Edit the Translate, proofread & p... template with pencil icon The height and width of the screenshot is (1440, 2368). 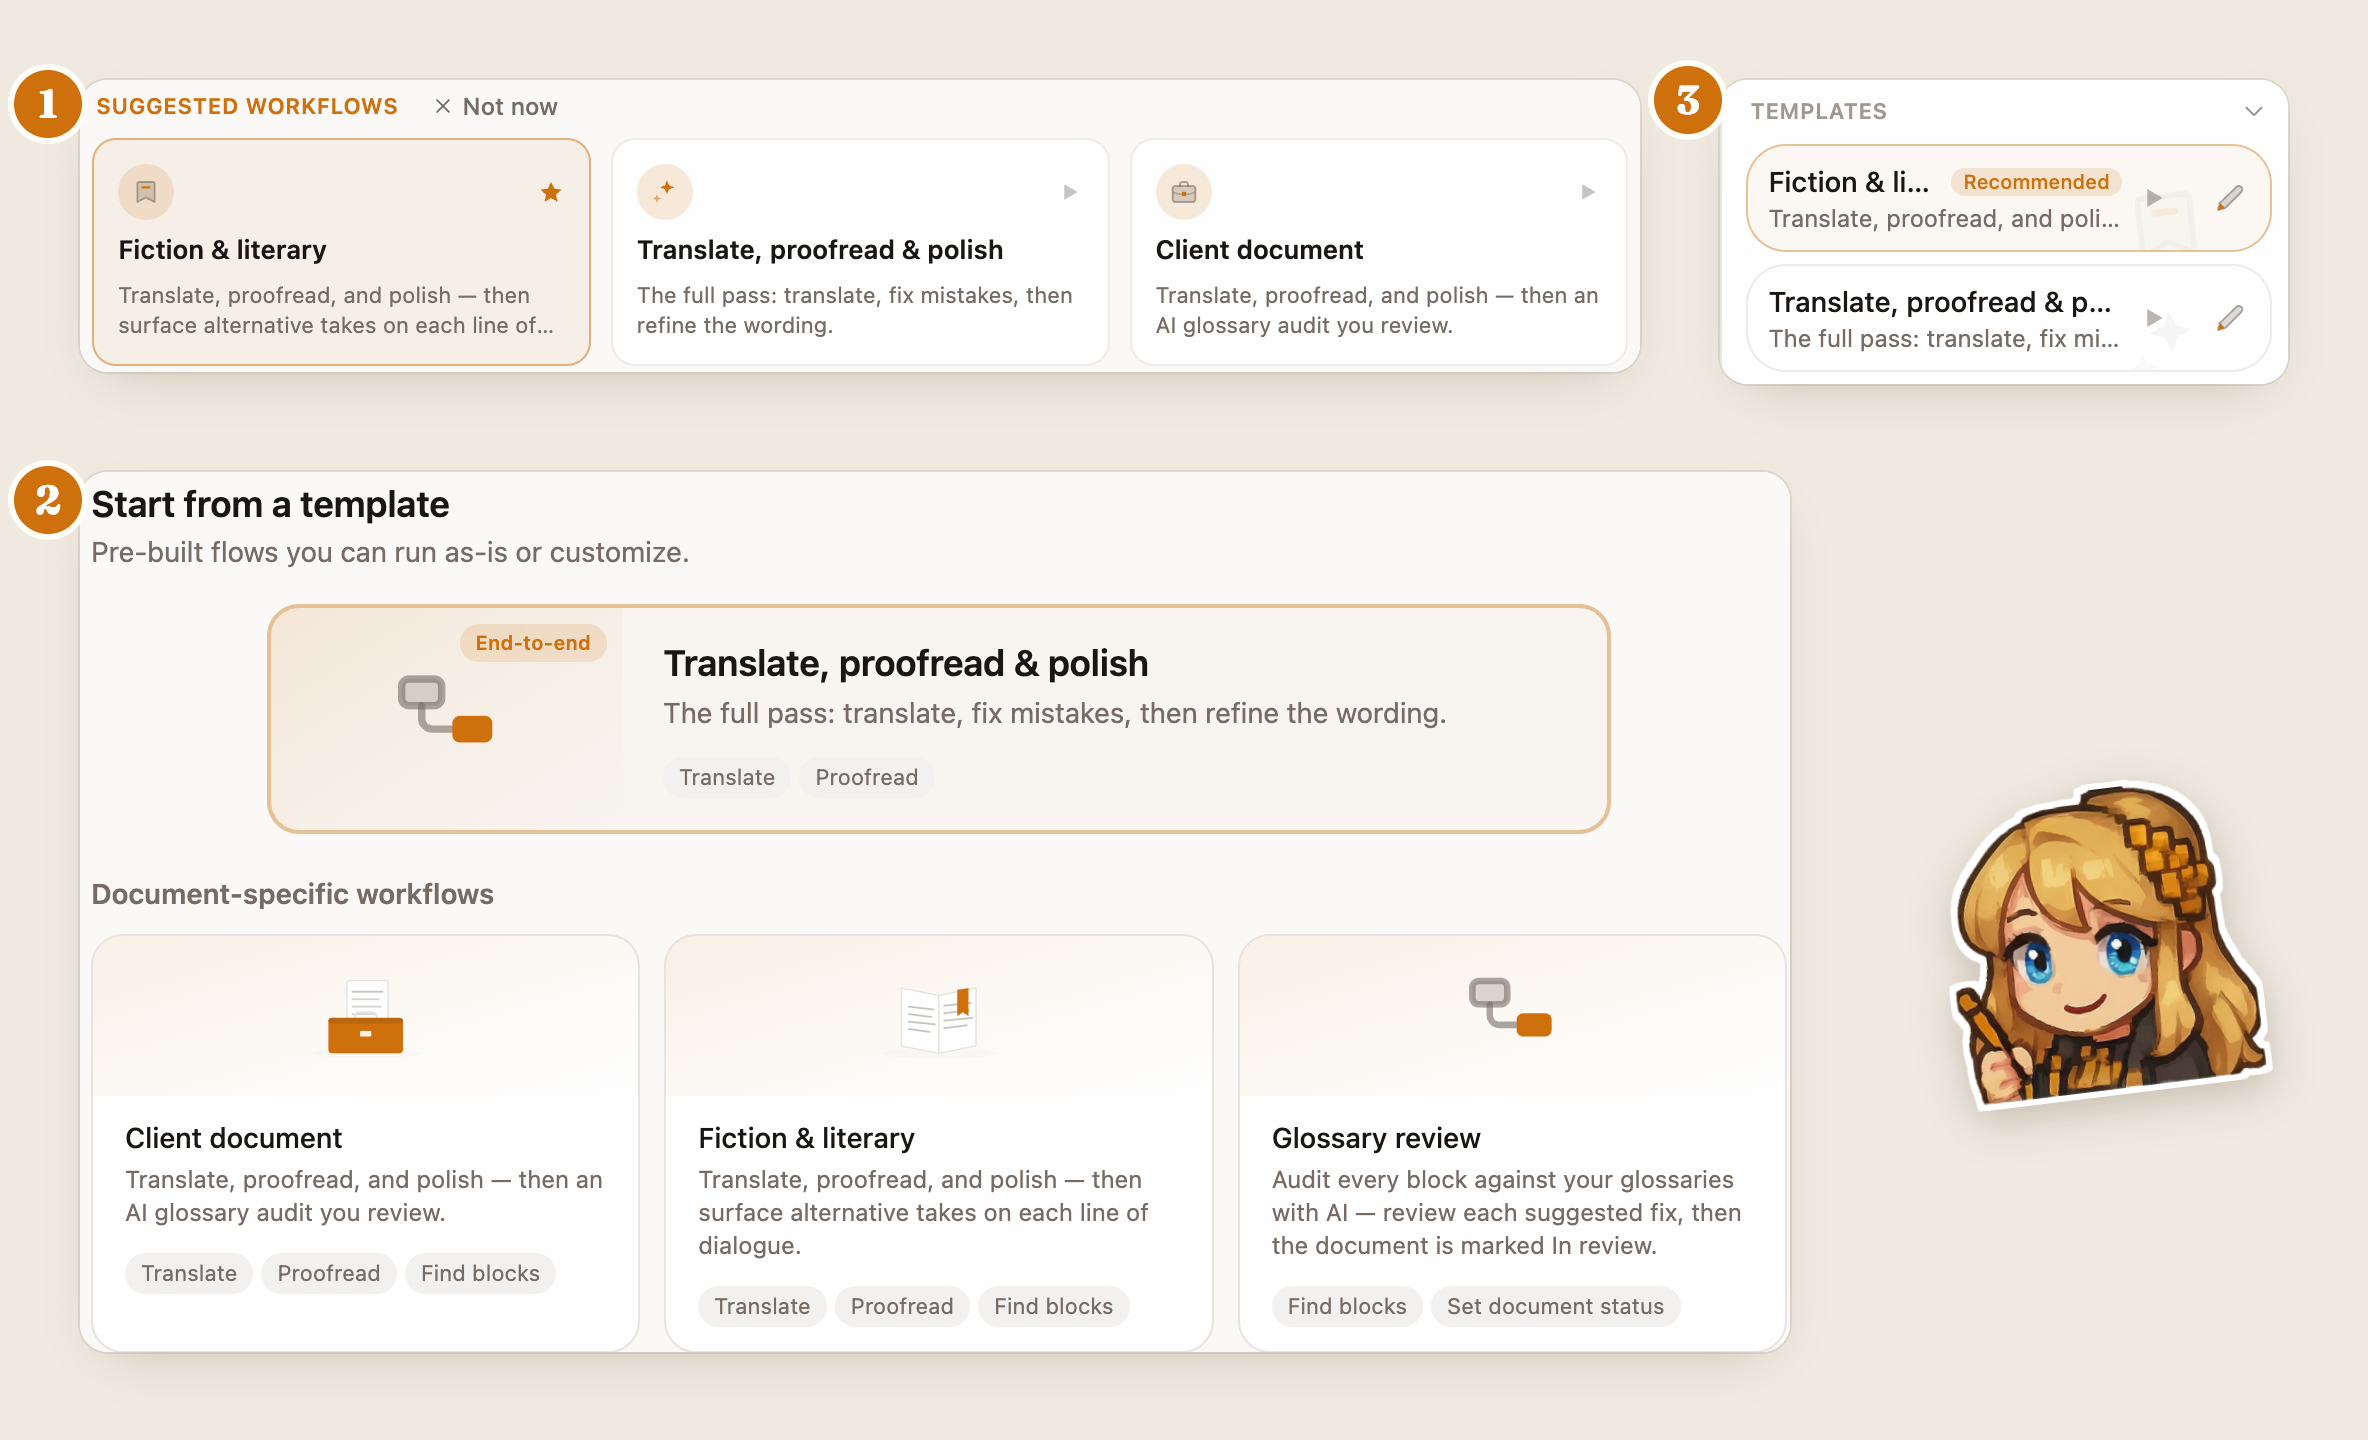pyautogui.click(x=2230, y=318)
